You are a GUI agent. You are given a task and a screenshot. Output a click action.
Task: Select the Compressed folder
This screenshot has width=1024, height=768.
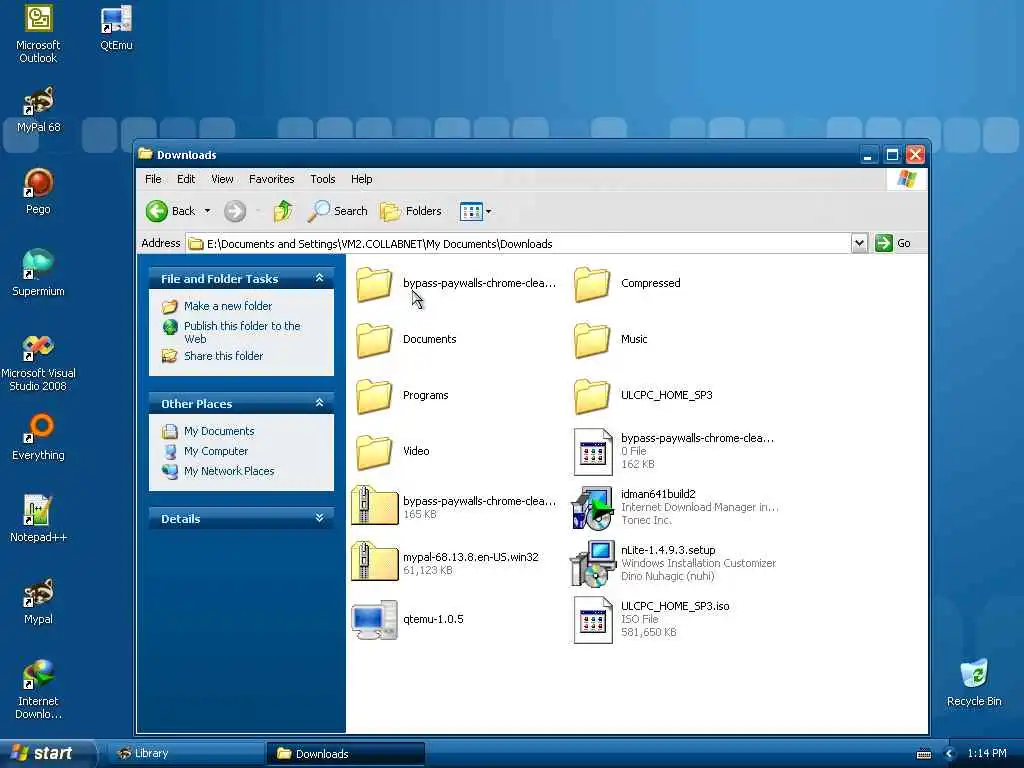[628, 284]
